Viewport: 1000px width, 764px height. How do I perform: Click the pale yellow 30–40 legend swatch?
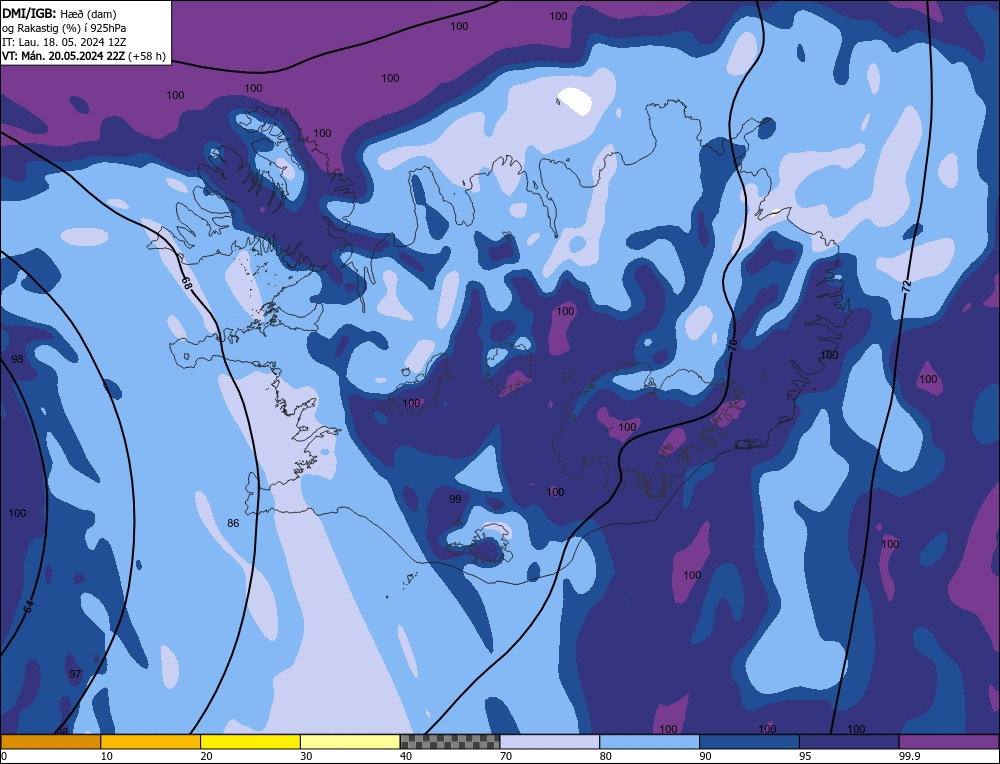pos(350,742)
